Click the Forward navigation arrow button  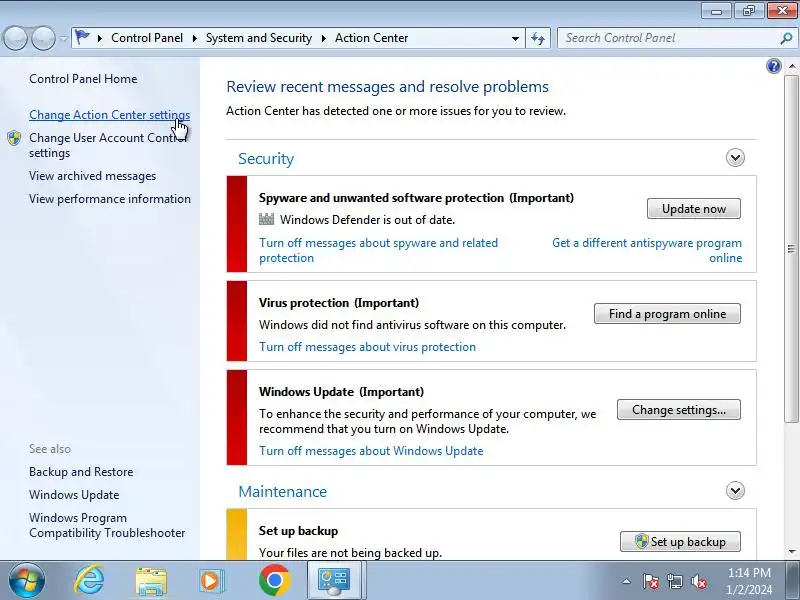pyautogui.click(x=44, y=38)
